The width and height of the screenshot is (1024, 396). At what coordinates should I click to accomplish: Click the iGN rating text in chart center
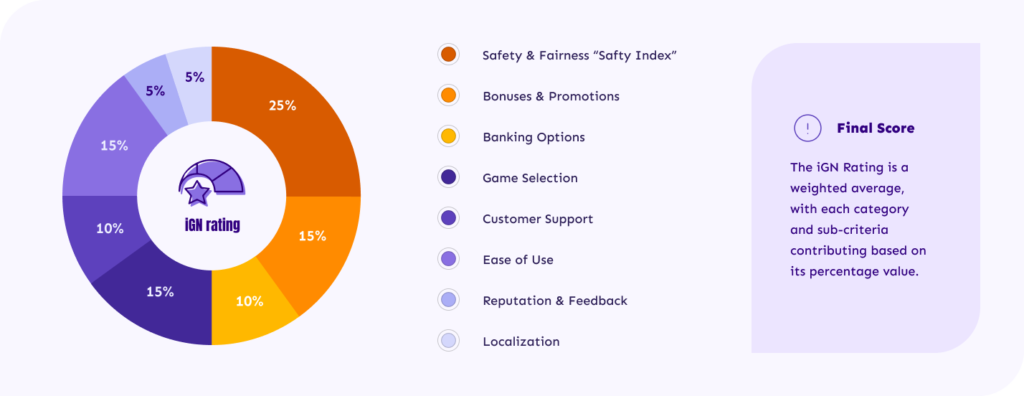[x=212, y=225]
